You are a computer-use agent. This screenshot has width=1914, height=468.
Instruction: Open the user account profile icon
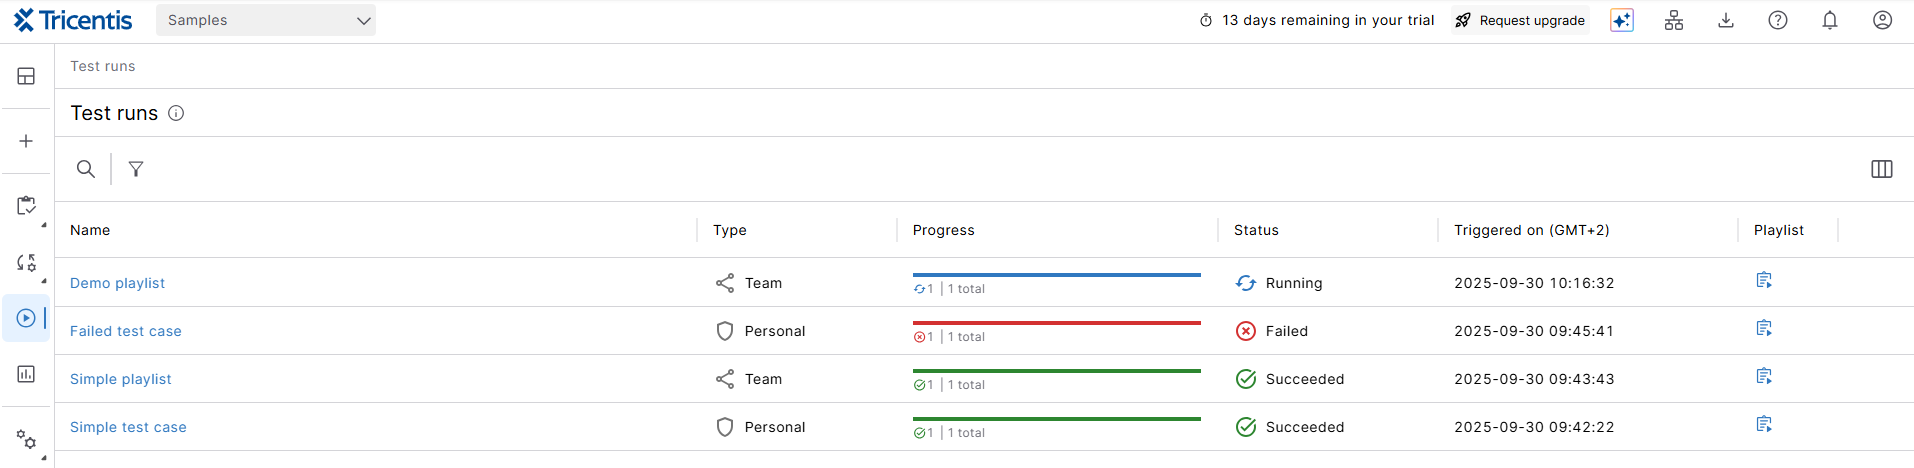[1881, 20]
